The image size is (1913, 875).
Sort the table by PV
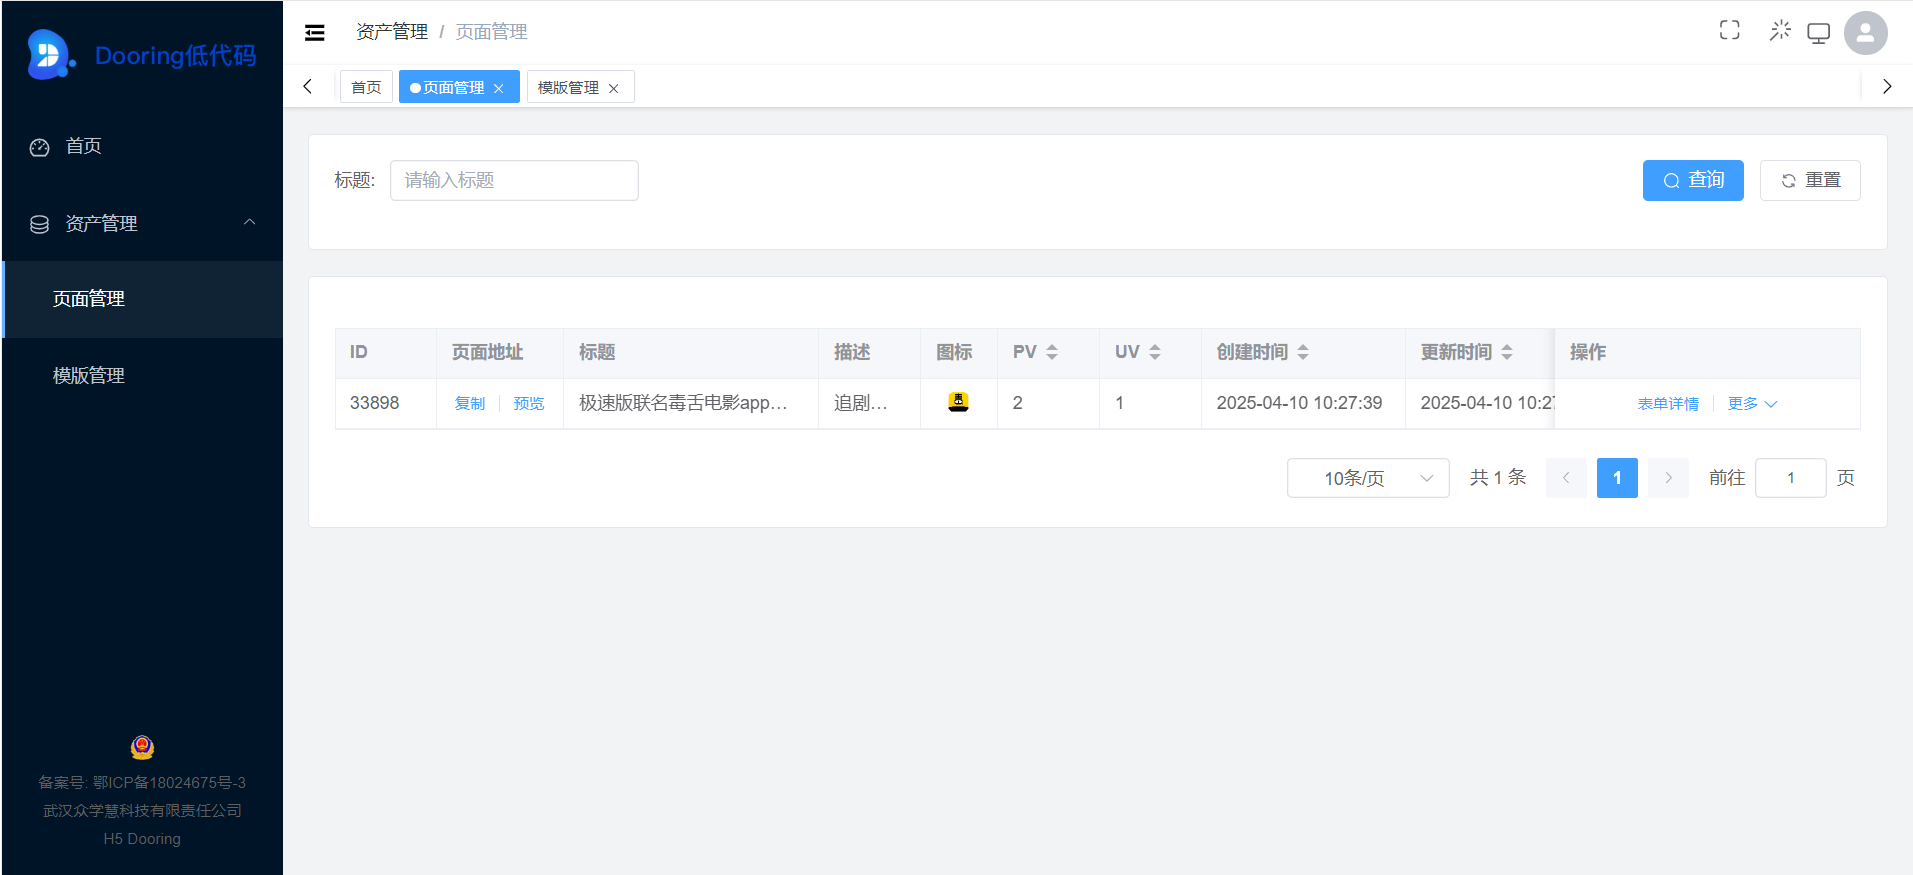pyautogui.click(x=1052, y=352)
